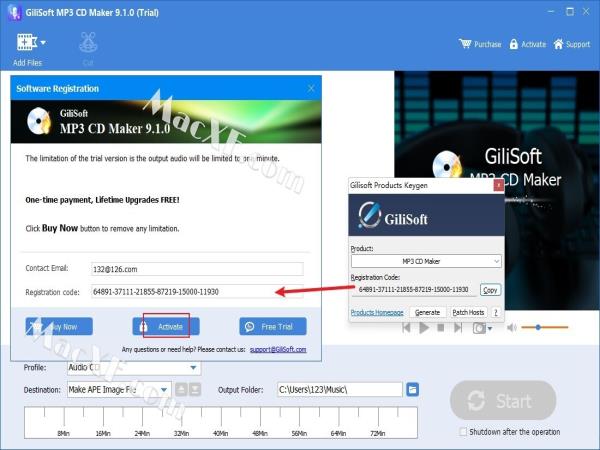Click the Play button in player
Image resolution: width=600 pixels, height=450 pixels.
tap(424, 328)
